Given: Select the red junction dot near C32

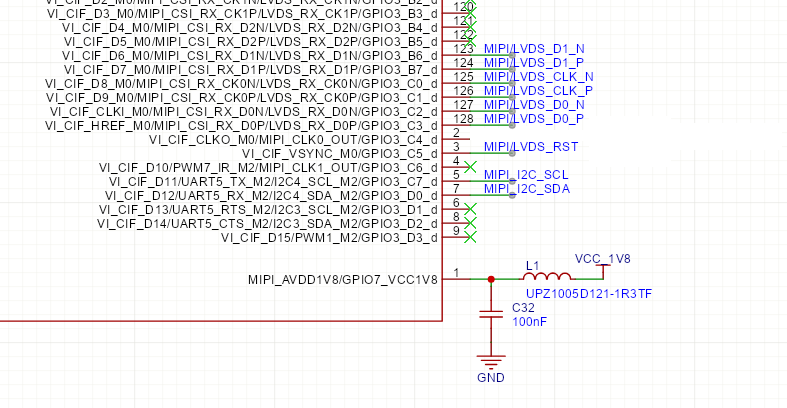Looking at the screenshot, I should point(490,279).
